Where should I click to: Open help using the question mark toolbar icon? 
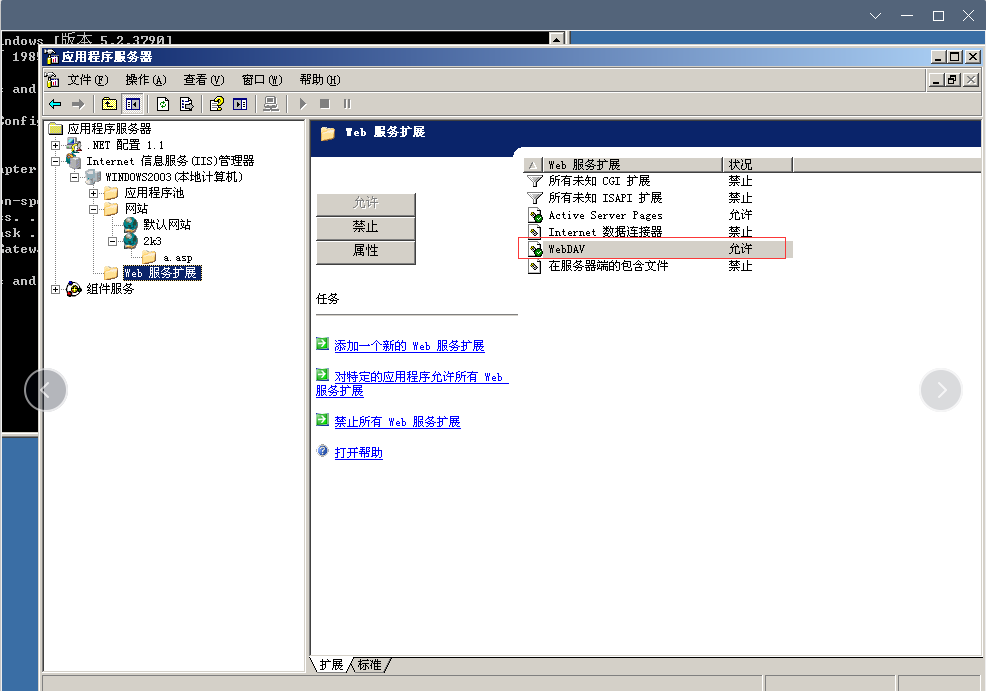(216, 103)
